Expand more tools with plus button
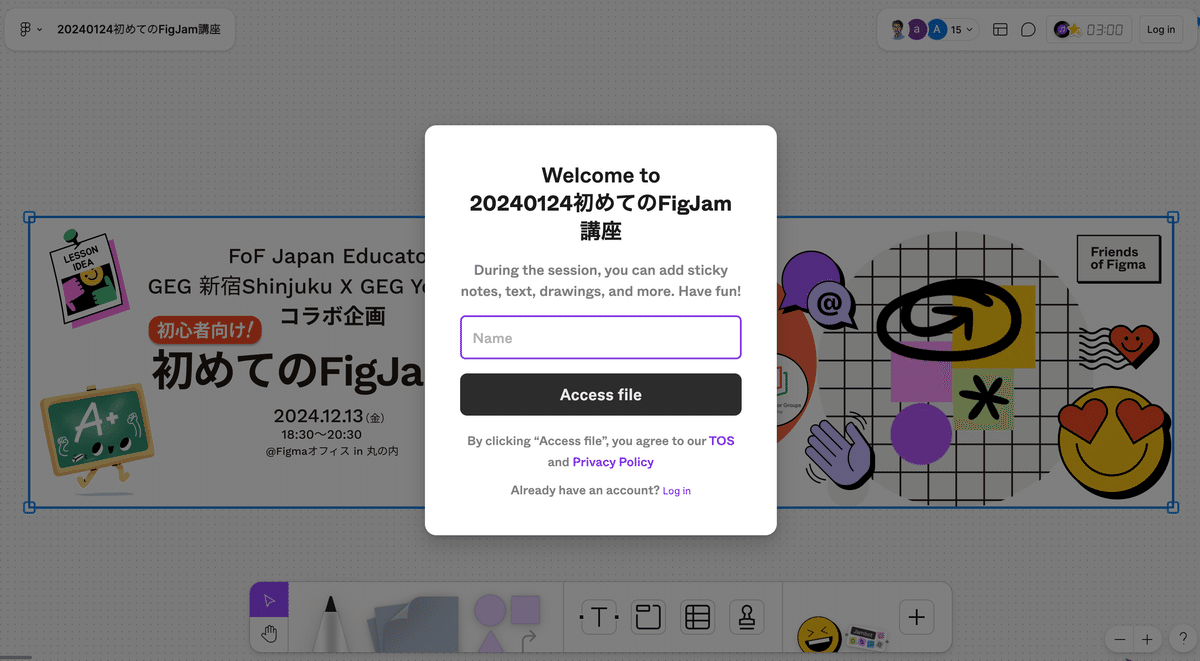The width and height of the screenshot is (1200, 661). point(916,617)
